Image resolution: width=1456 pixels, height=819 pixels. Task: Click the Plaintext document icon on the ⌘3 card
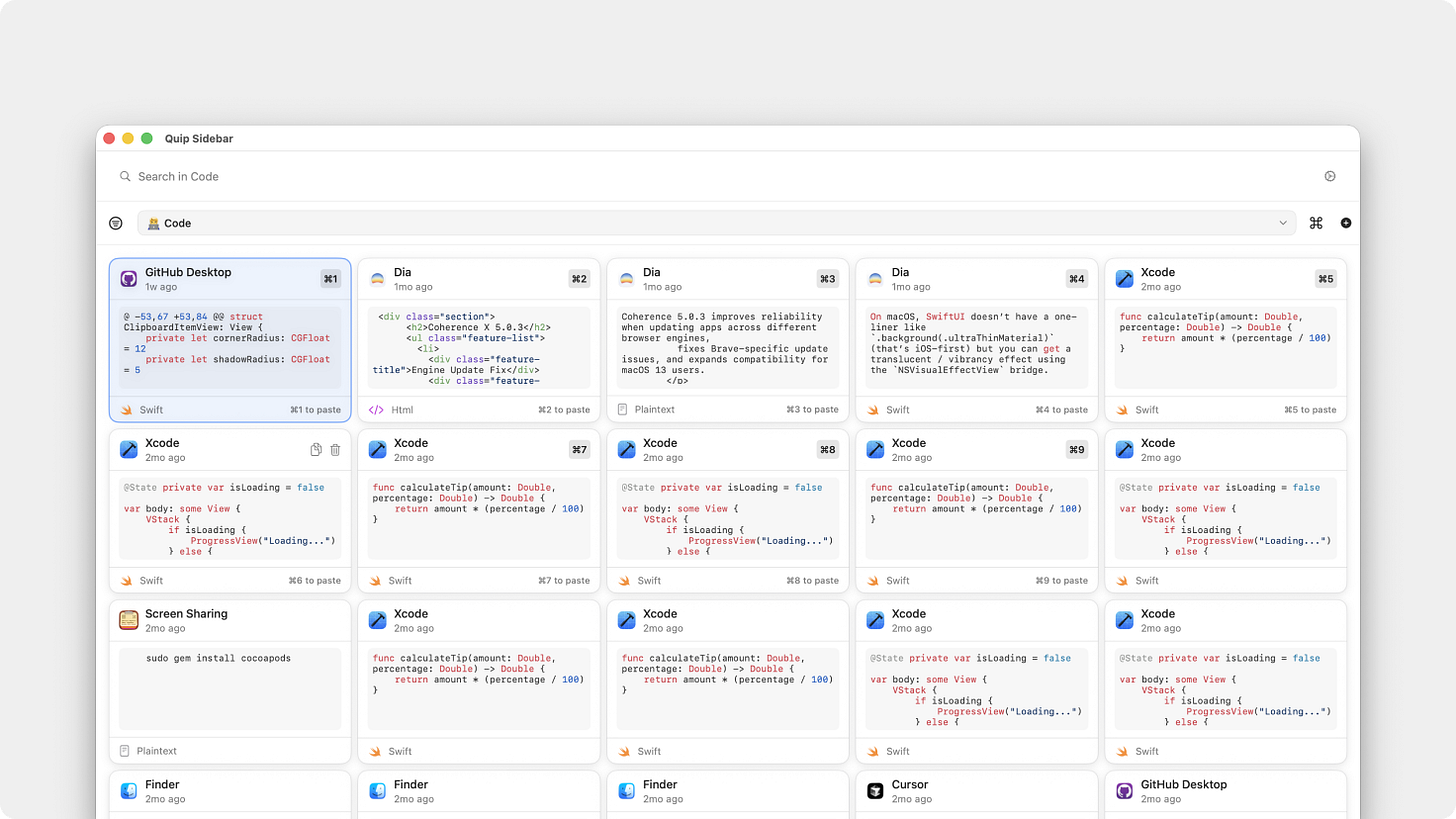(x=623, y=410)
